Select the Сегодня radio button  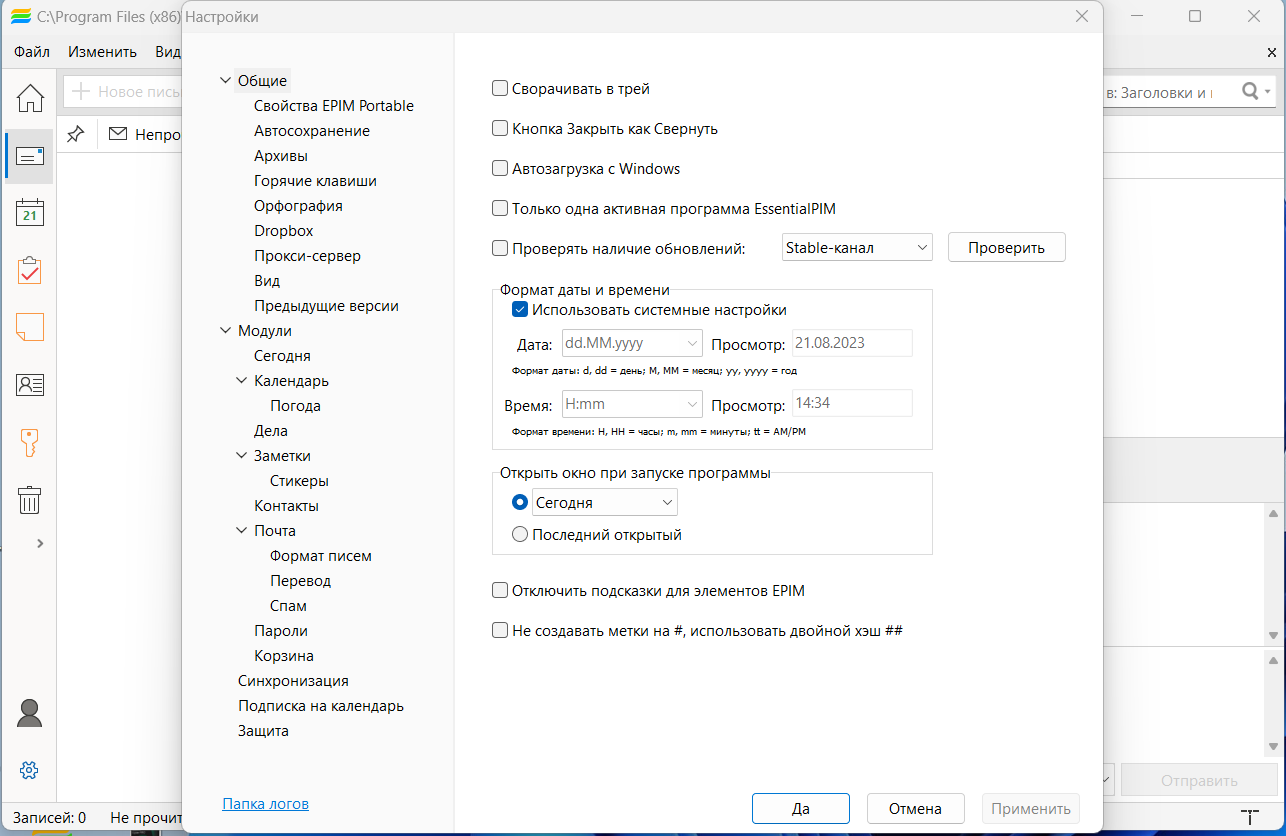point(520,502)
